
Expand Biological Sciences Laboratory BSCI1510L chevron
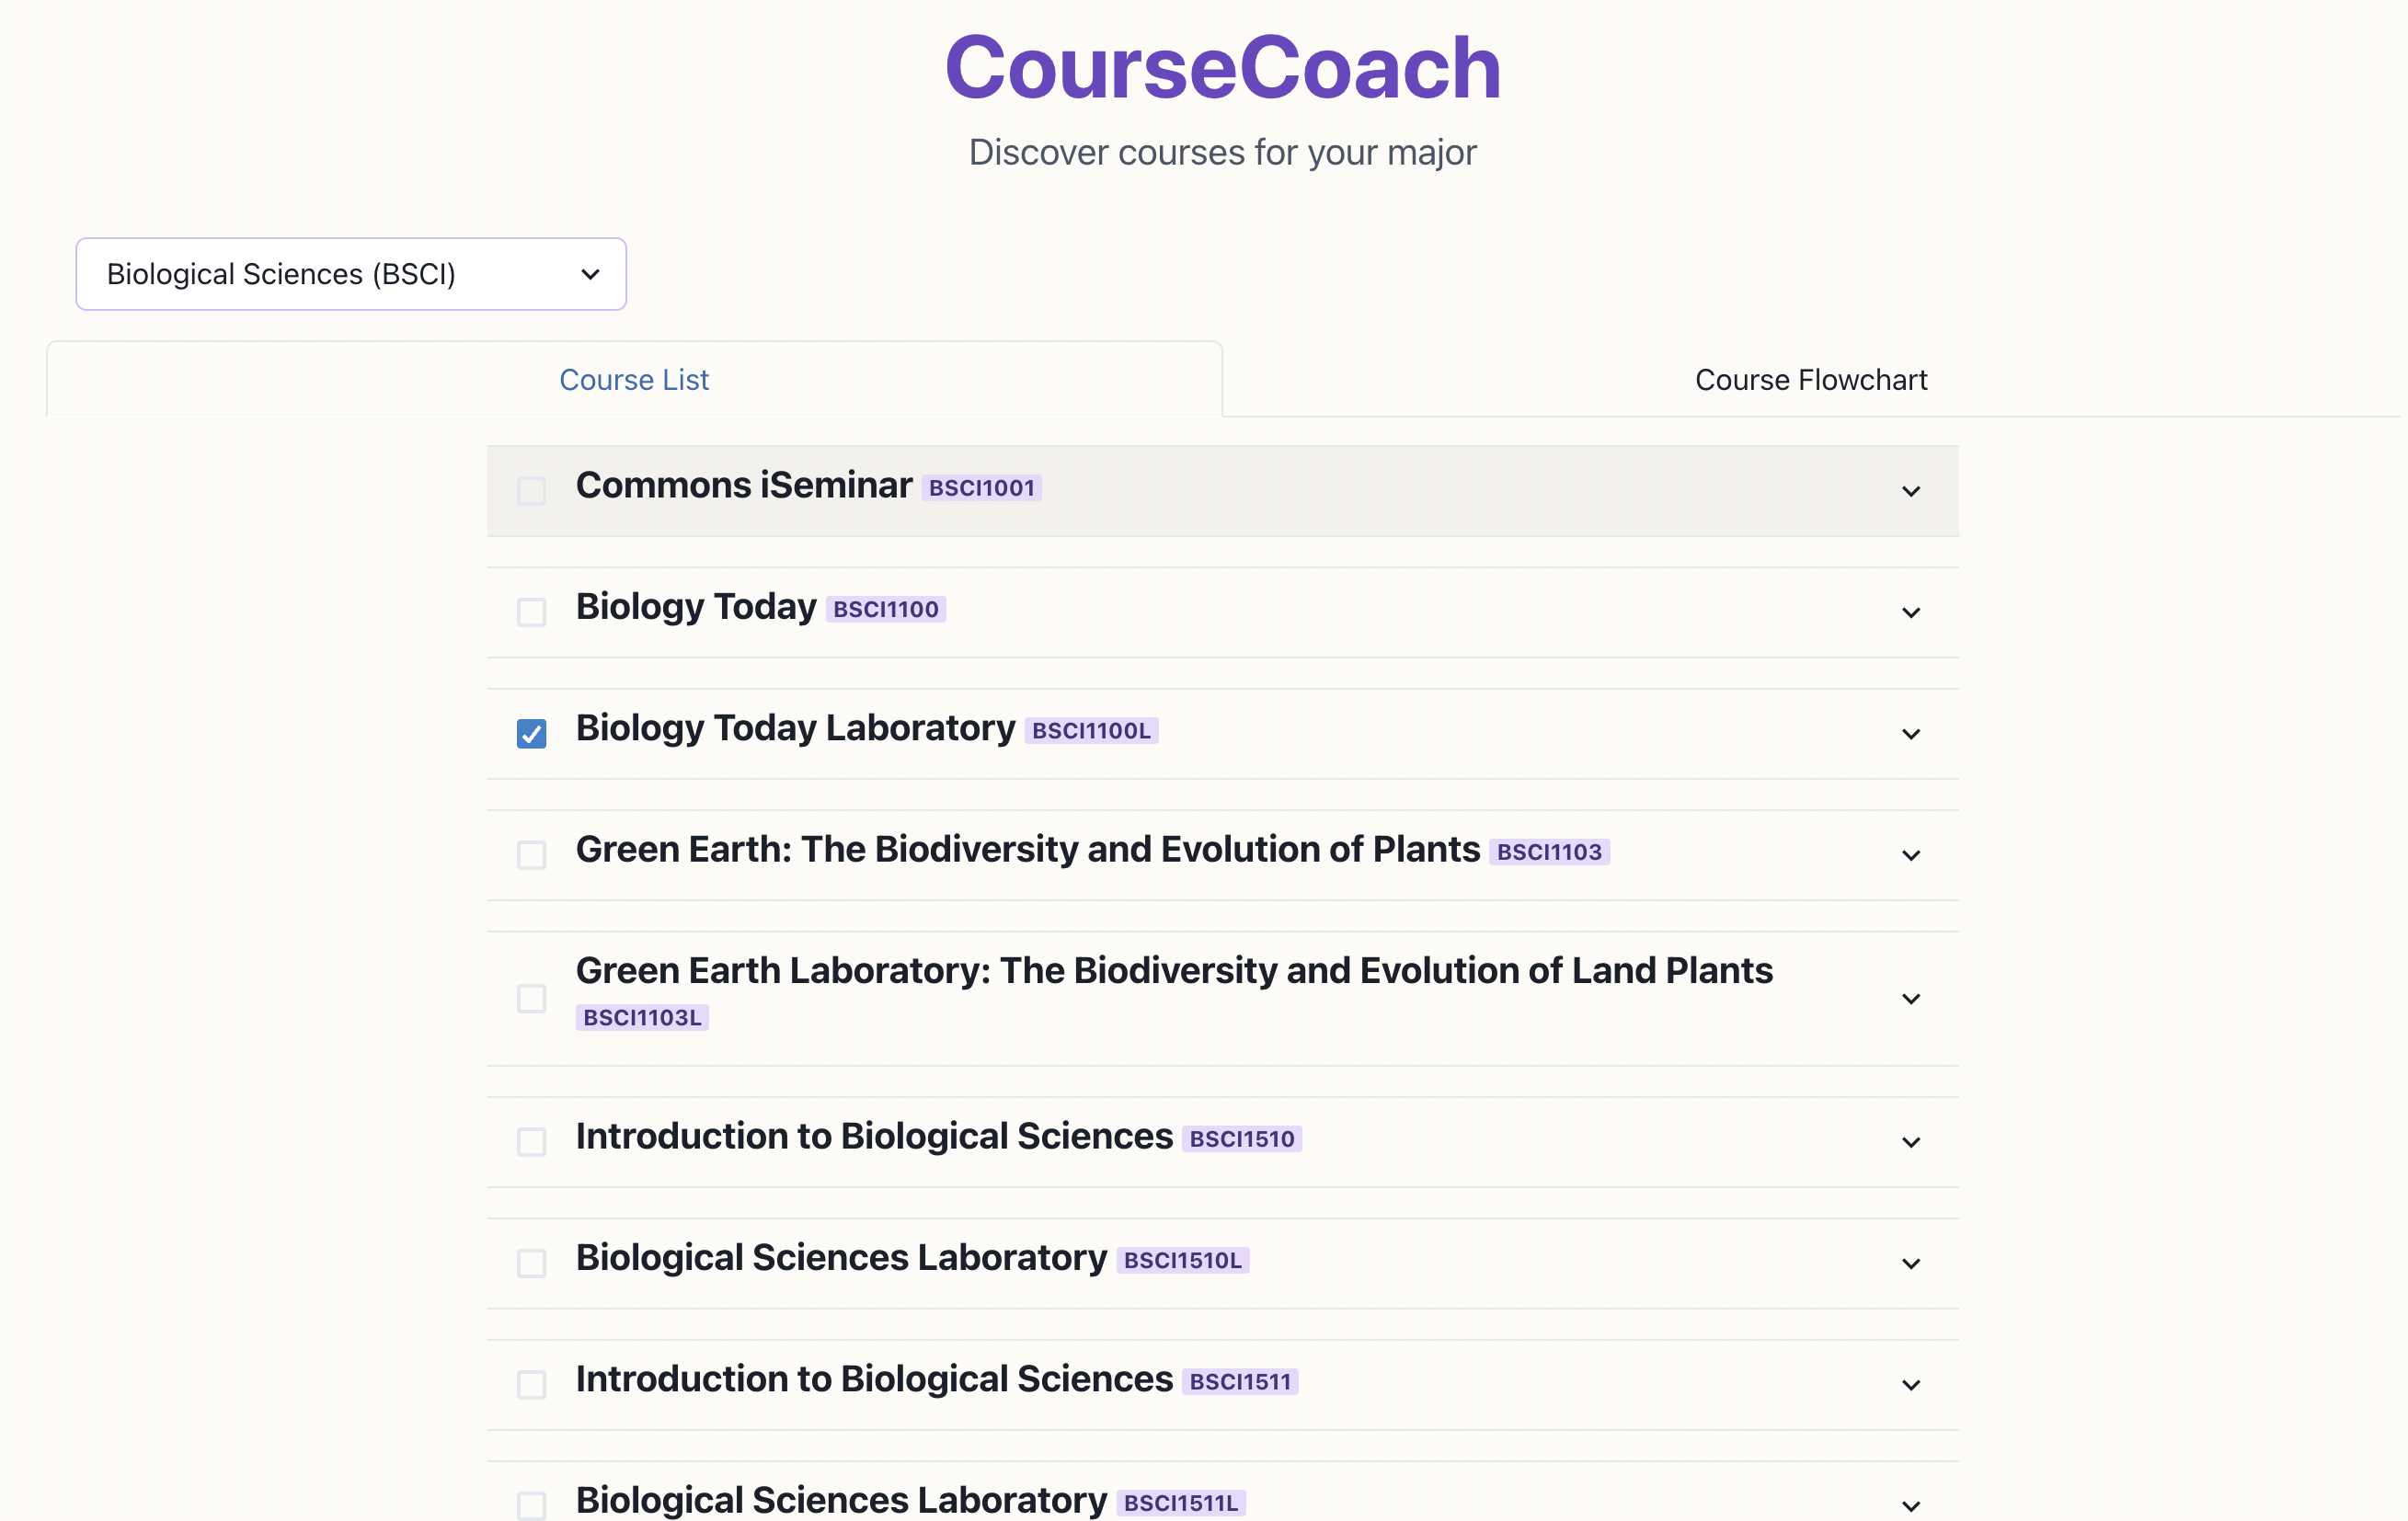point(1910,1263)
